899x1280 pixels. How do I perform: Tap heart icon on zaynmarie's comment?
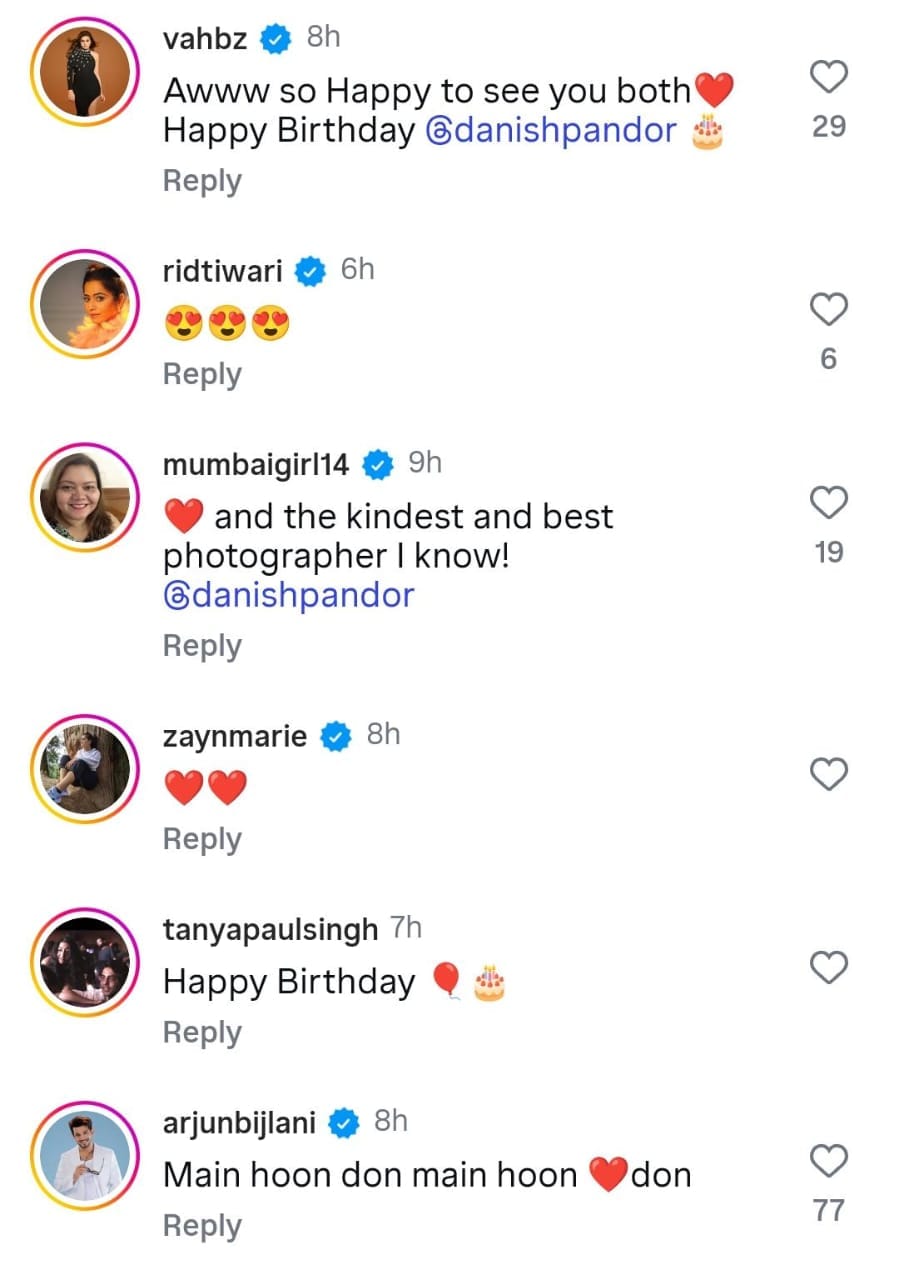coord(828,774)
